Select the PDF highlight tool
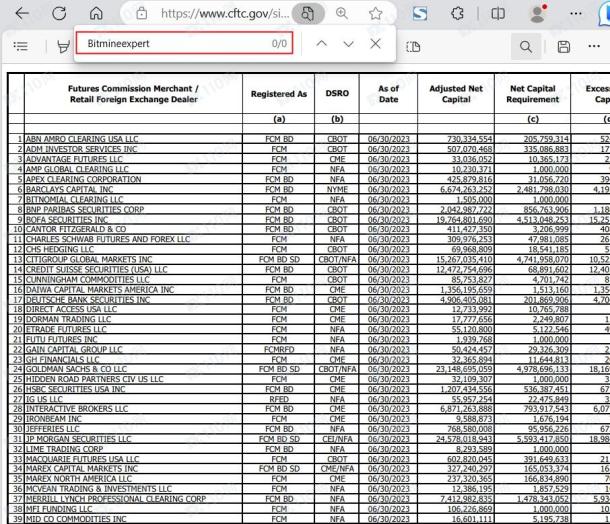 [63, 47]
